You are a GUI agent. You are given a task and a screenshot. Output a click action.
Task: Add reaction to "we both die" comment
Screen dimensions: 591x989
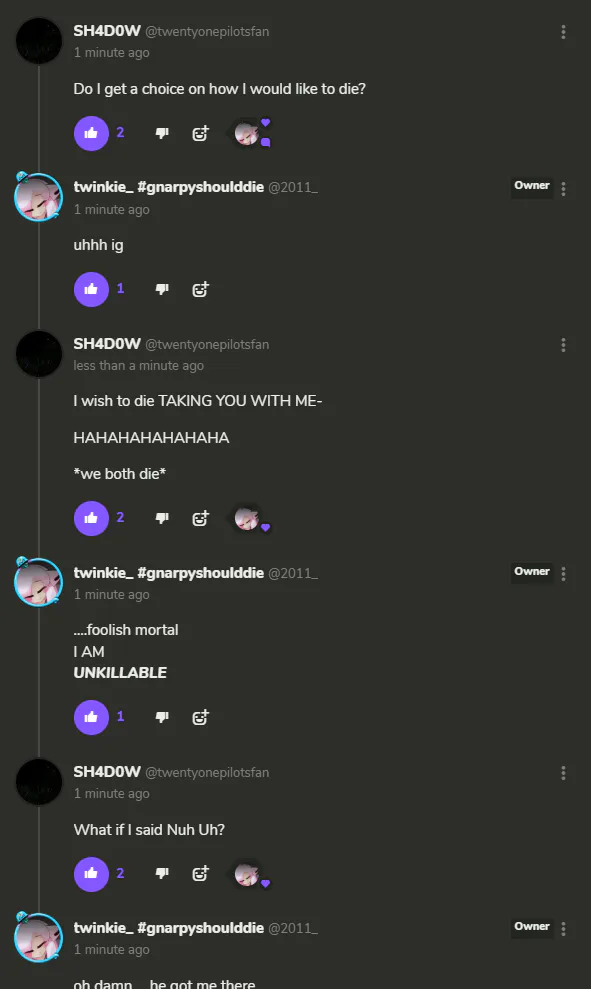(200, 518)
